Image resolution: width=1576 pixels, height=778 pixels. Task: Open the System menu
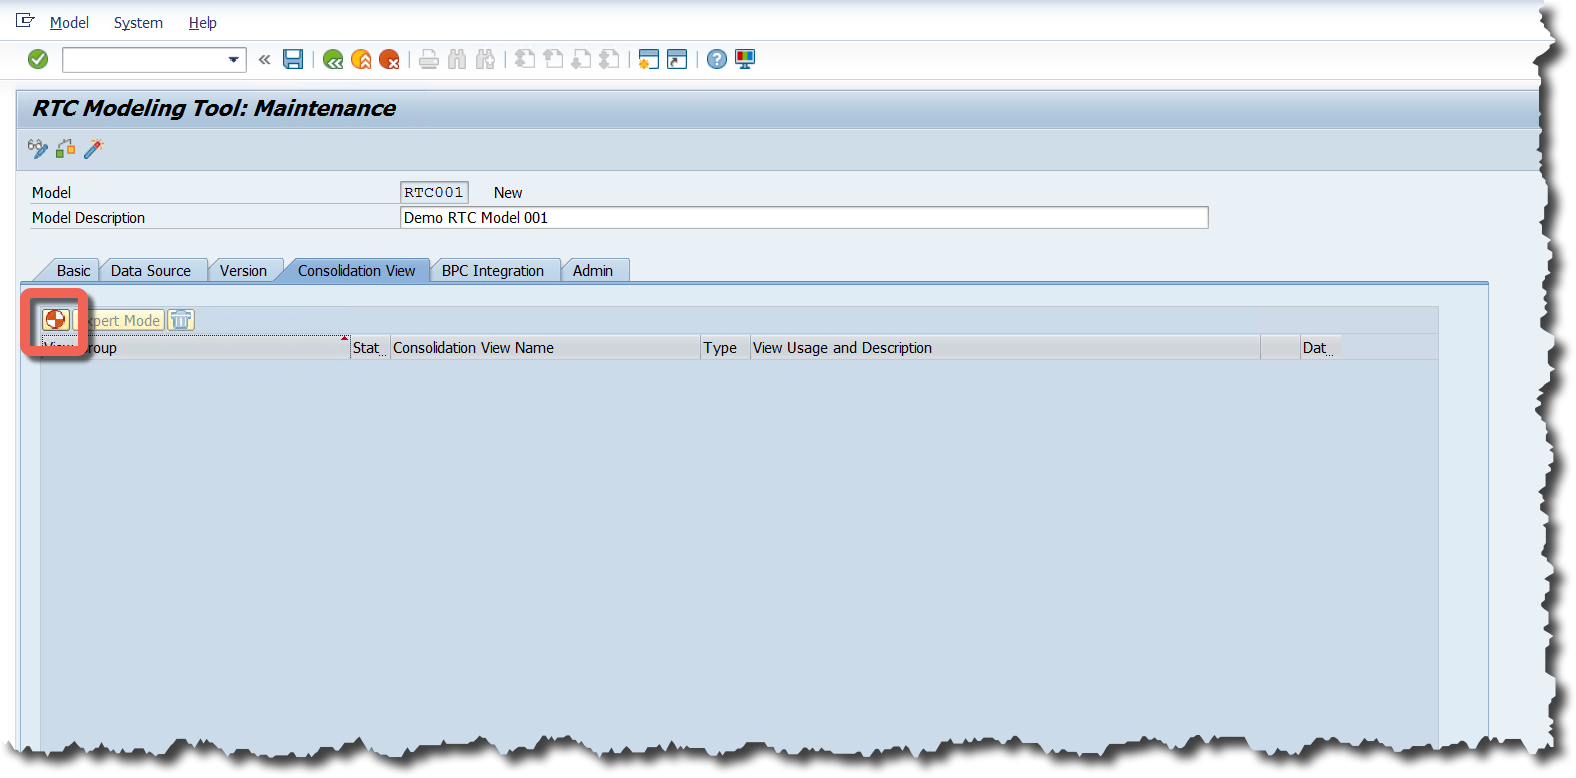coord(138,23)
